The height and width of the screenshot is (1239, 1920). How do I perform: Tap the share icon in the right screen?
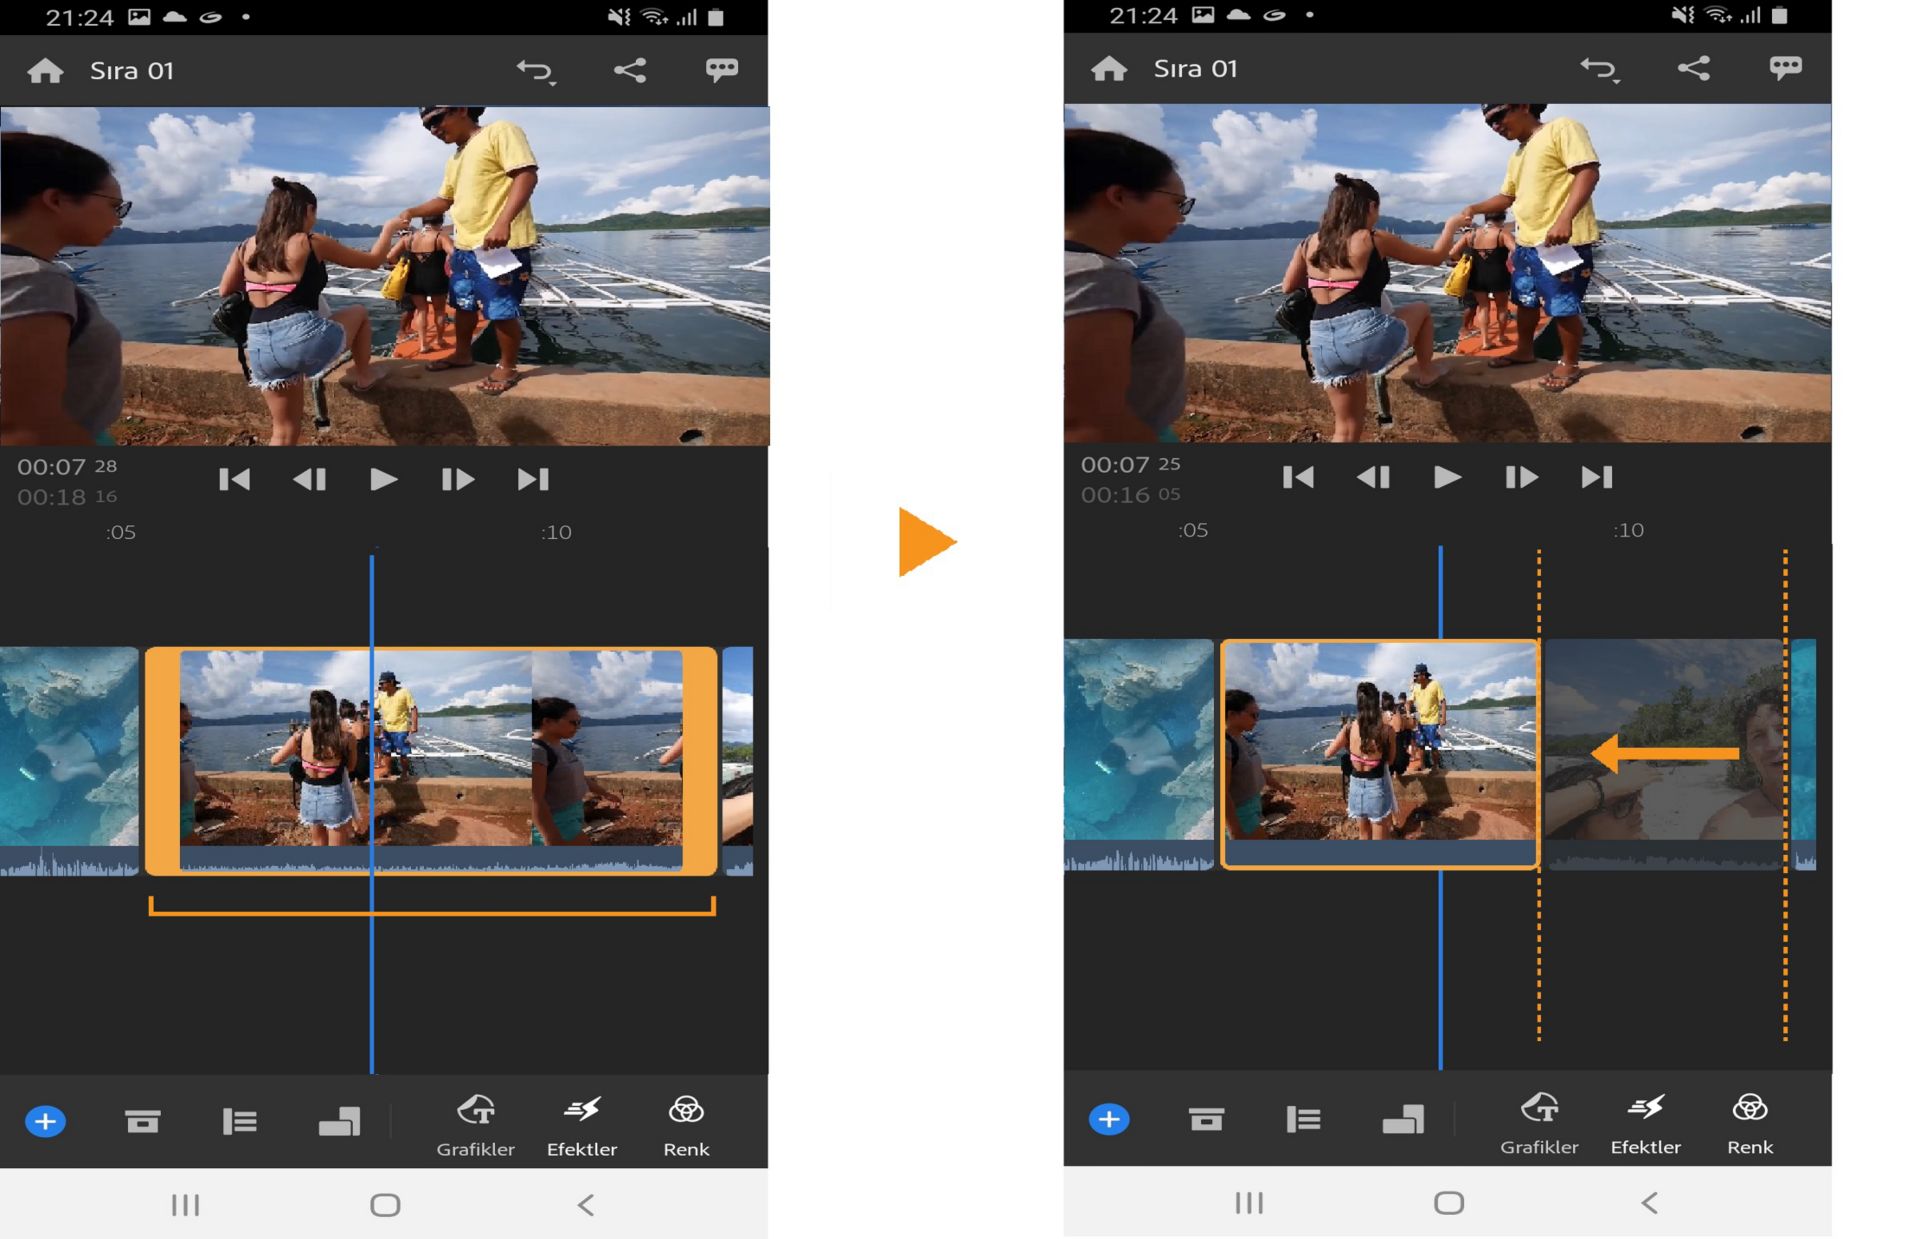click(x=1693, y=68)
